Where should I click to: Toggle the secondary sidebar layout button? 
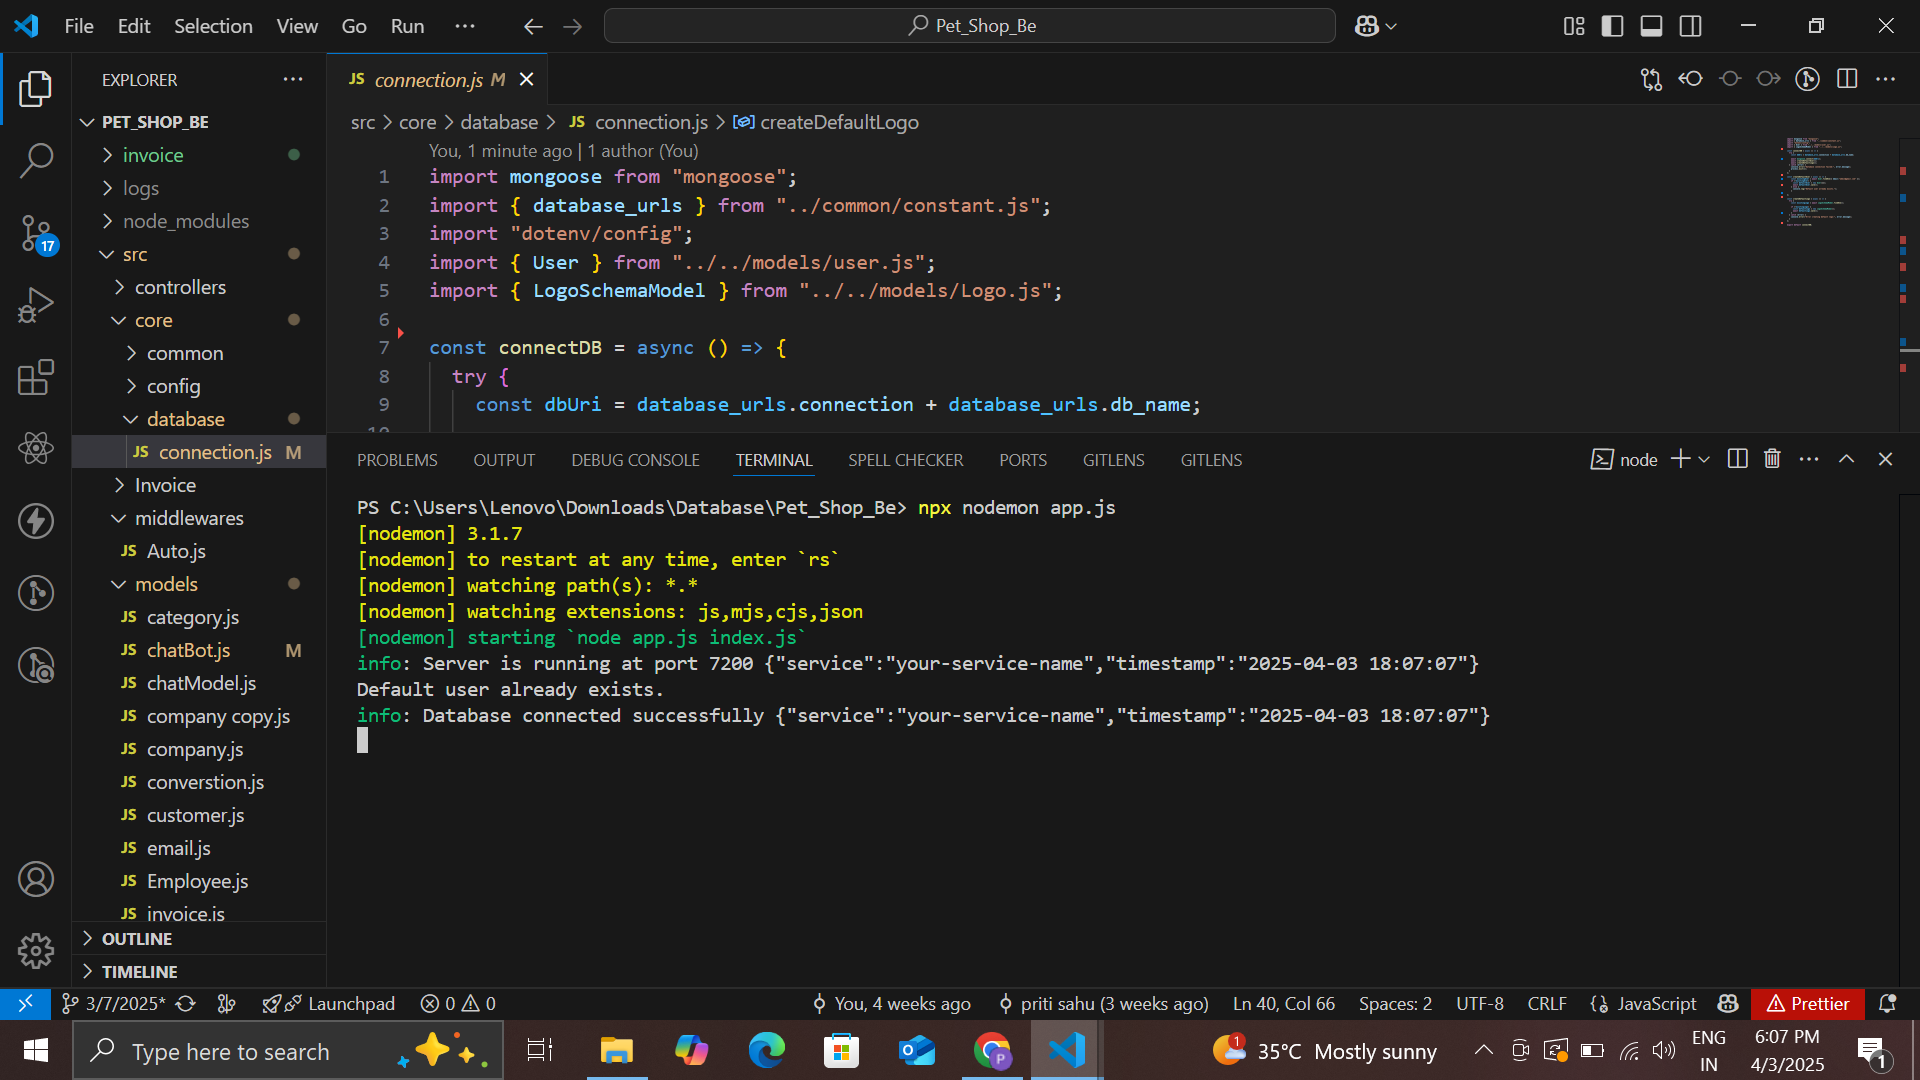pos(1690,26)
